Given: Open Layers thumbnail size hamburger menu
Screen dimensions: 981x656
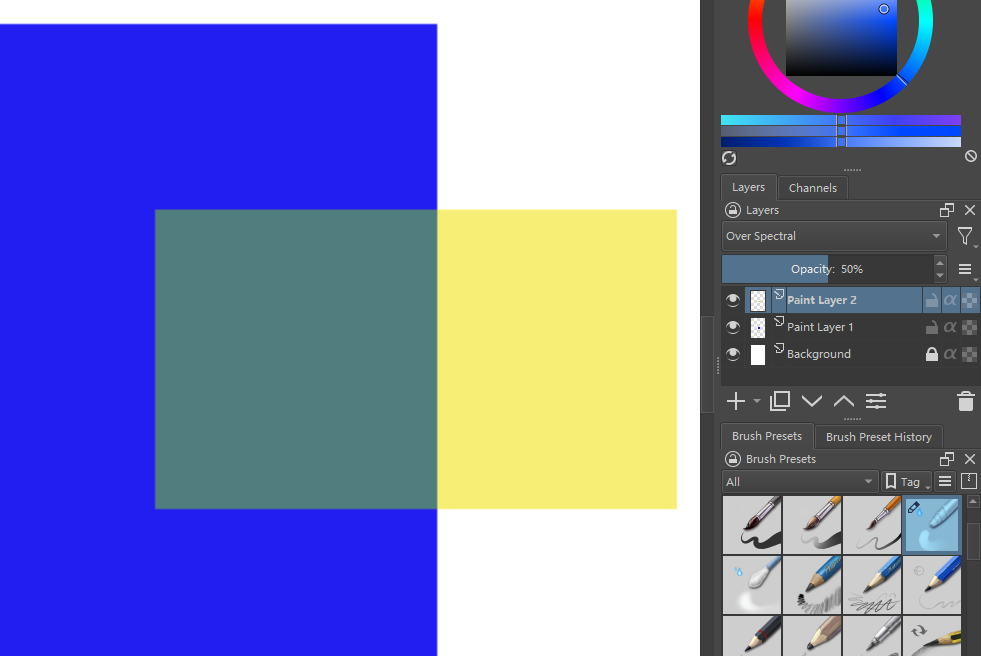Looking at the screenshot, I should (x=965, y=270).
